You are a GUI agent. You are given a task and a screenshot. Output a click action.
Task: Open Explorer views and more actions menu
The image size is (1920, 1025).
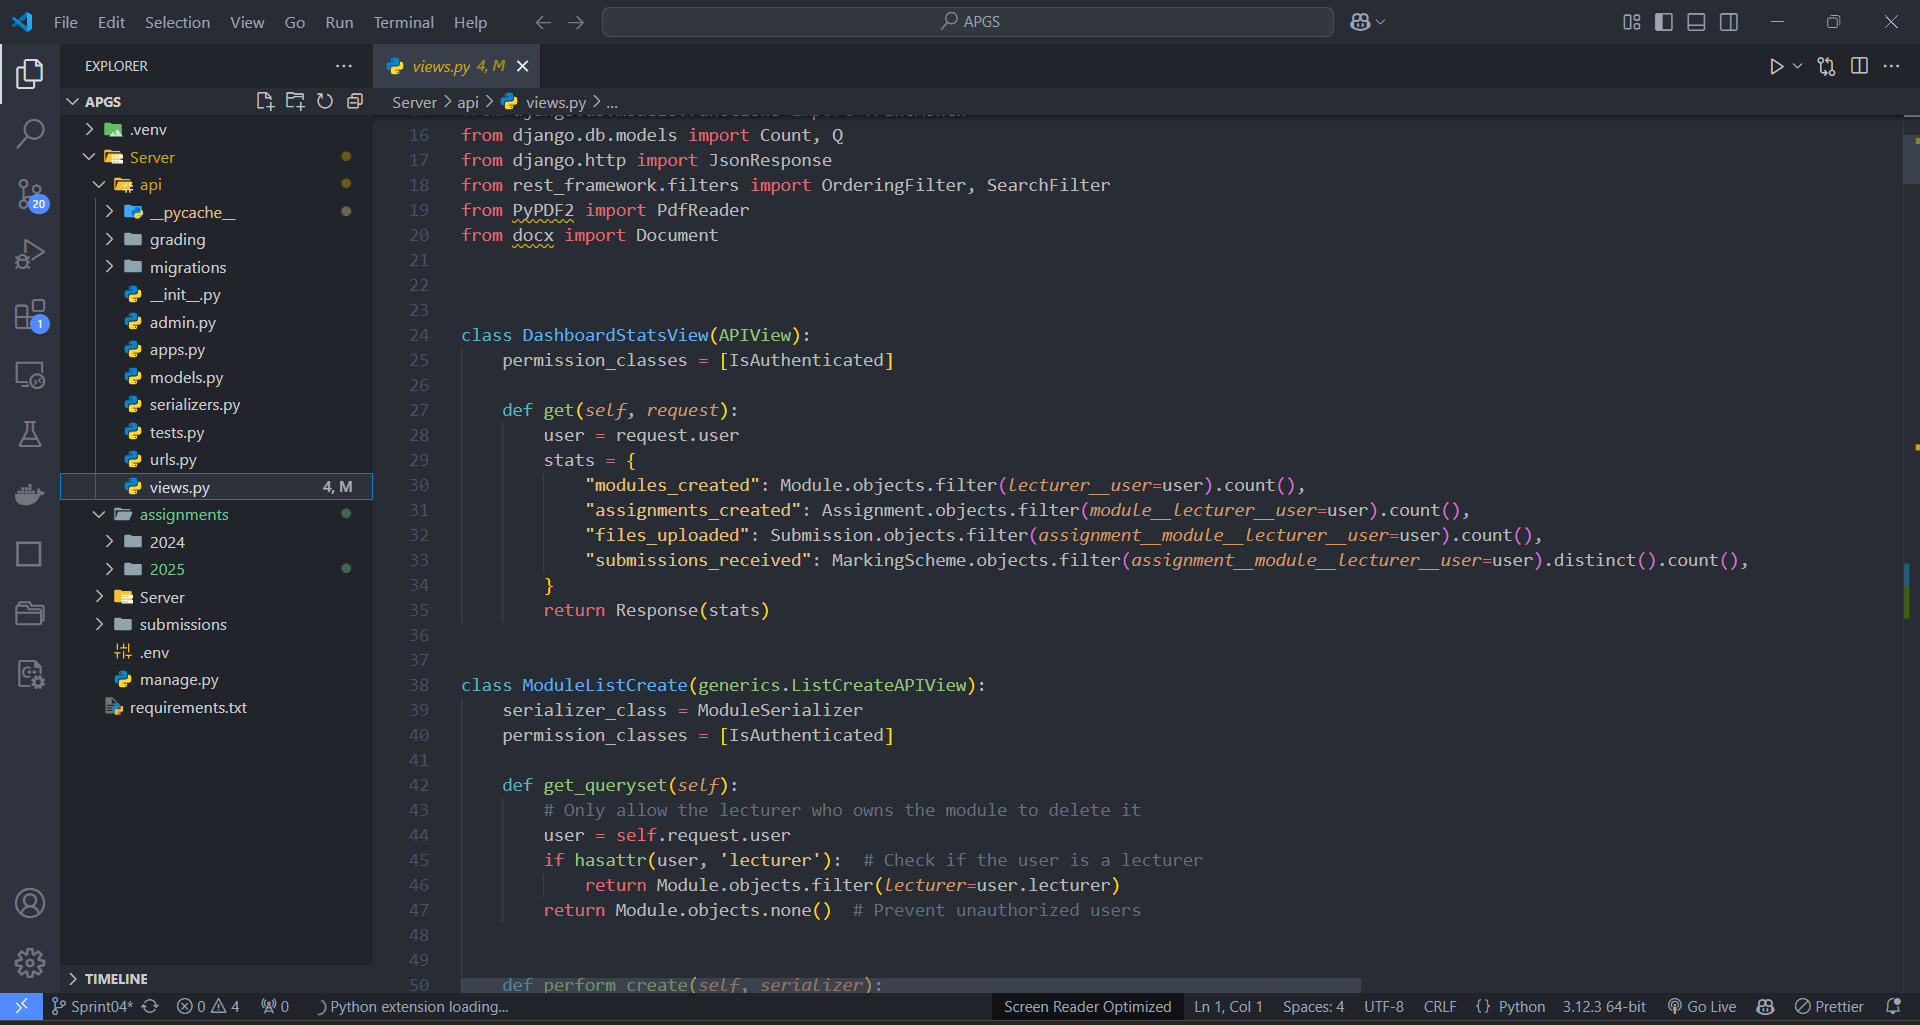[x=344, y=66]
